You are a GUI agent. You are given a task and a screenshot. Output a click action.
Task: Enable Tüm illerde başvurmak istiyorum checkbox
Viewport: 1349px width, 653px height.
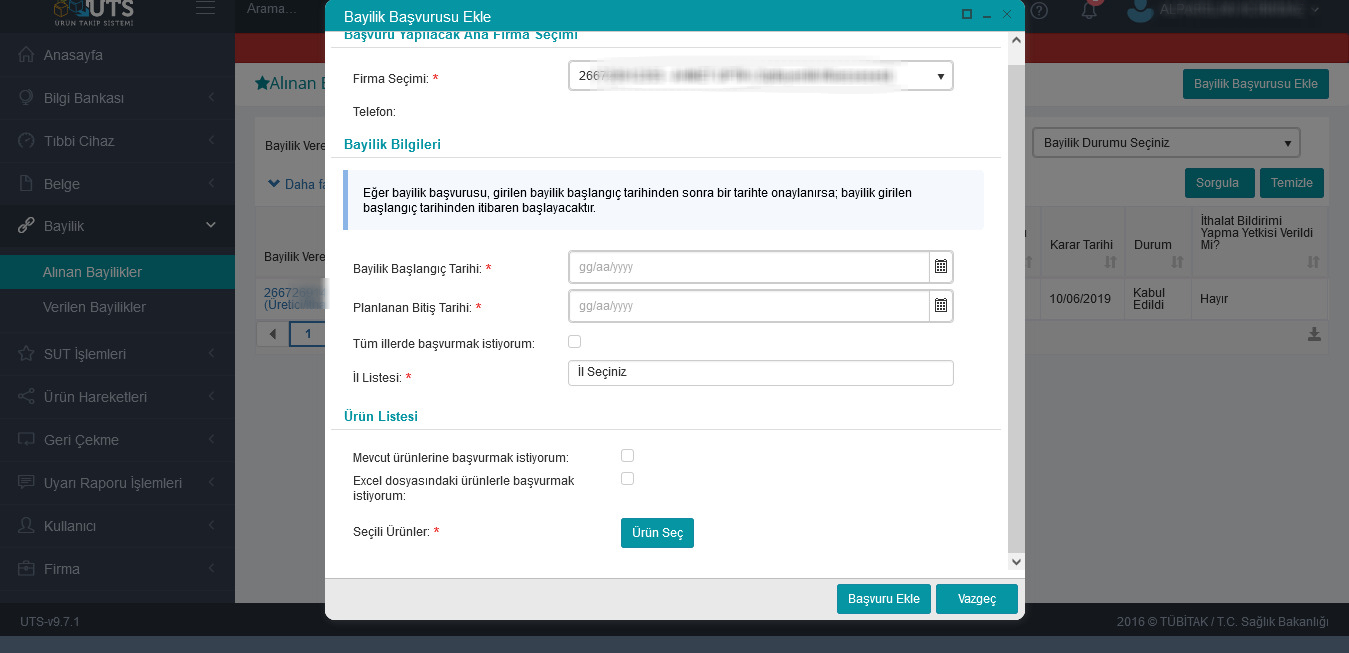pyautogui.click(x=574, y=342)
